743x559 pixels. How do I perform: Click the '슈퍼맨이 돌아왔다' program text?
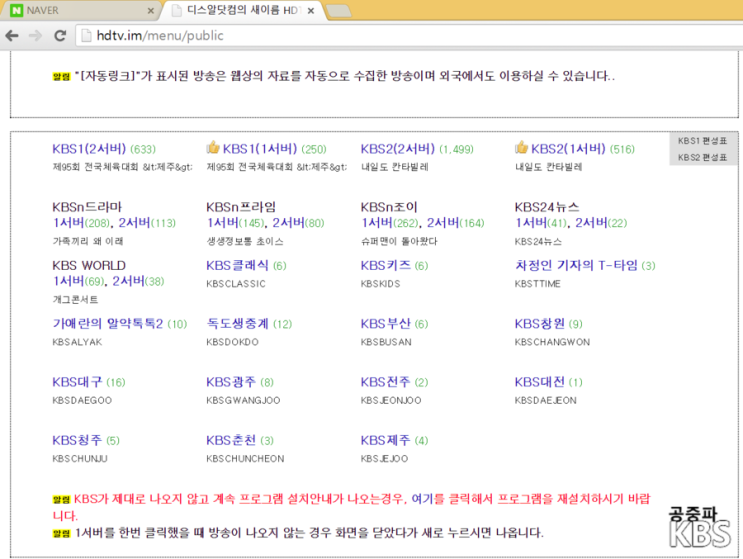399,241
